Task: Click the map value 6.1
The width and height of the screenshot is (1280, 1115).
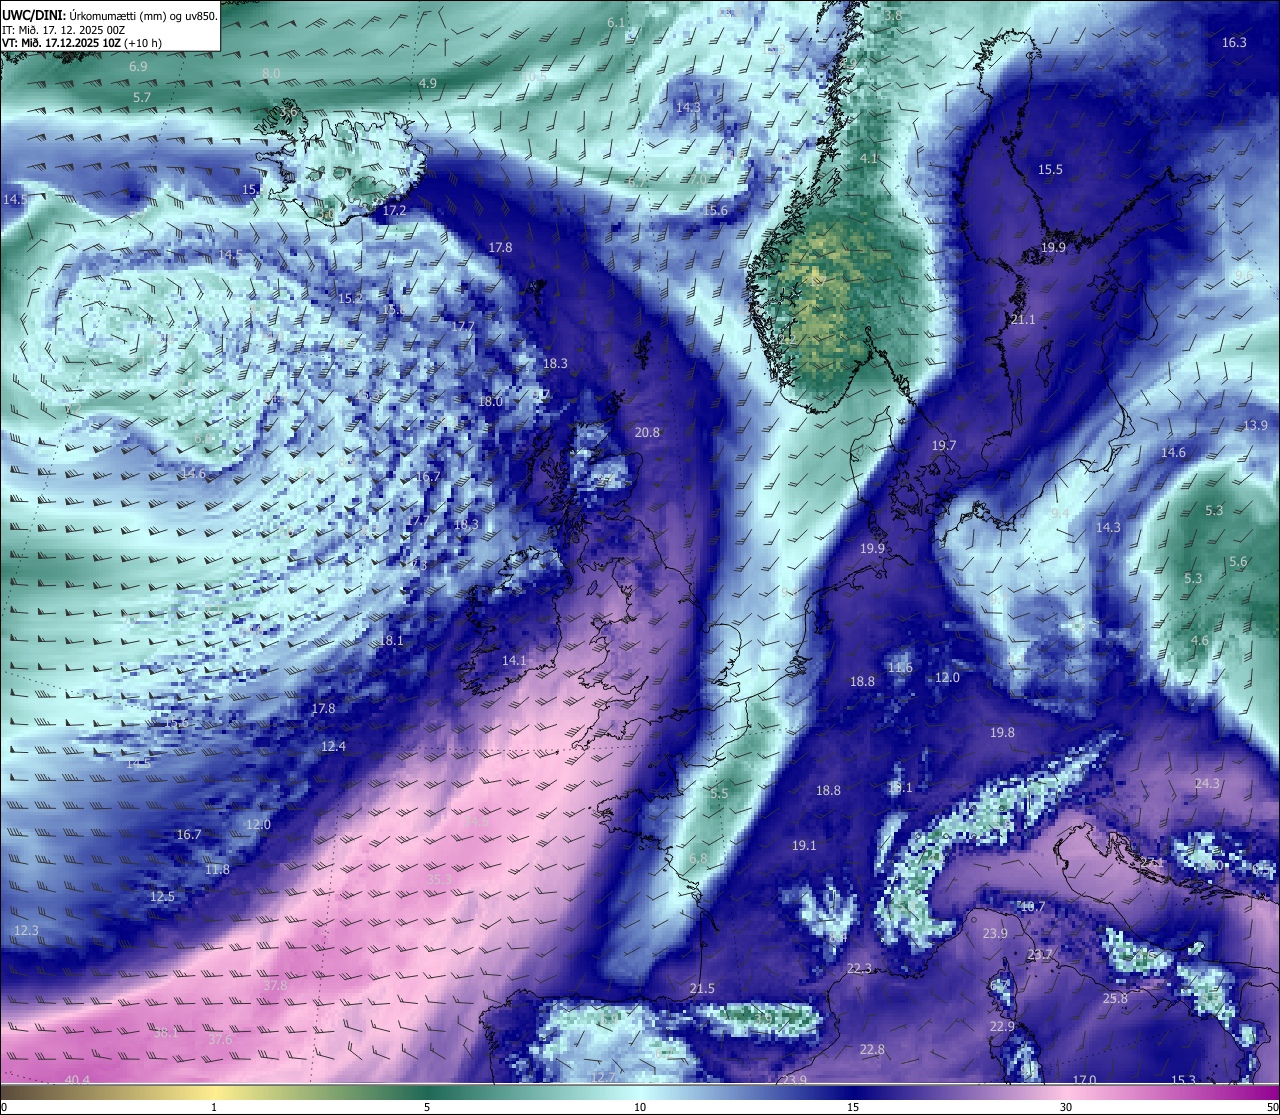Action: pos(616,23)
